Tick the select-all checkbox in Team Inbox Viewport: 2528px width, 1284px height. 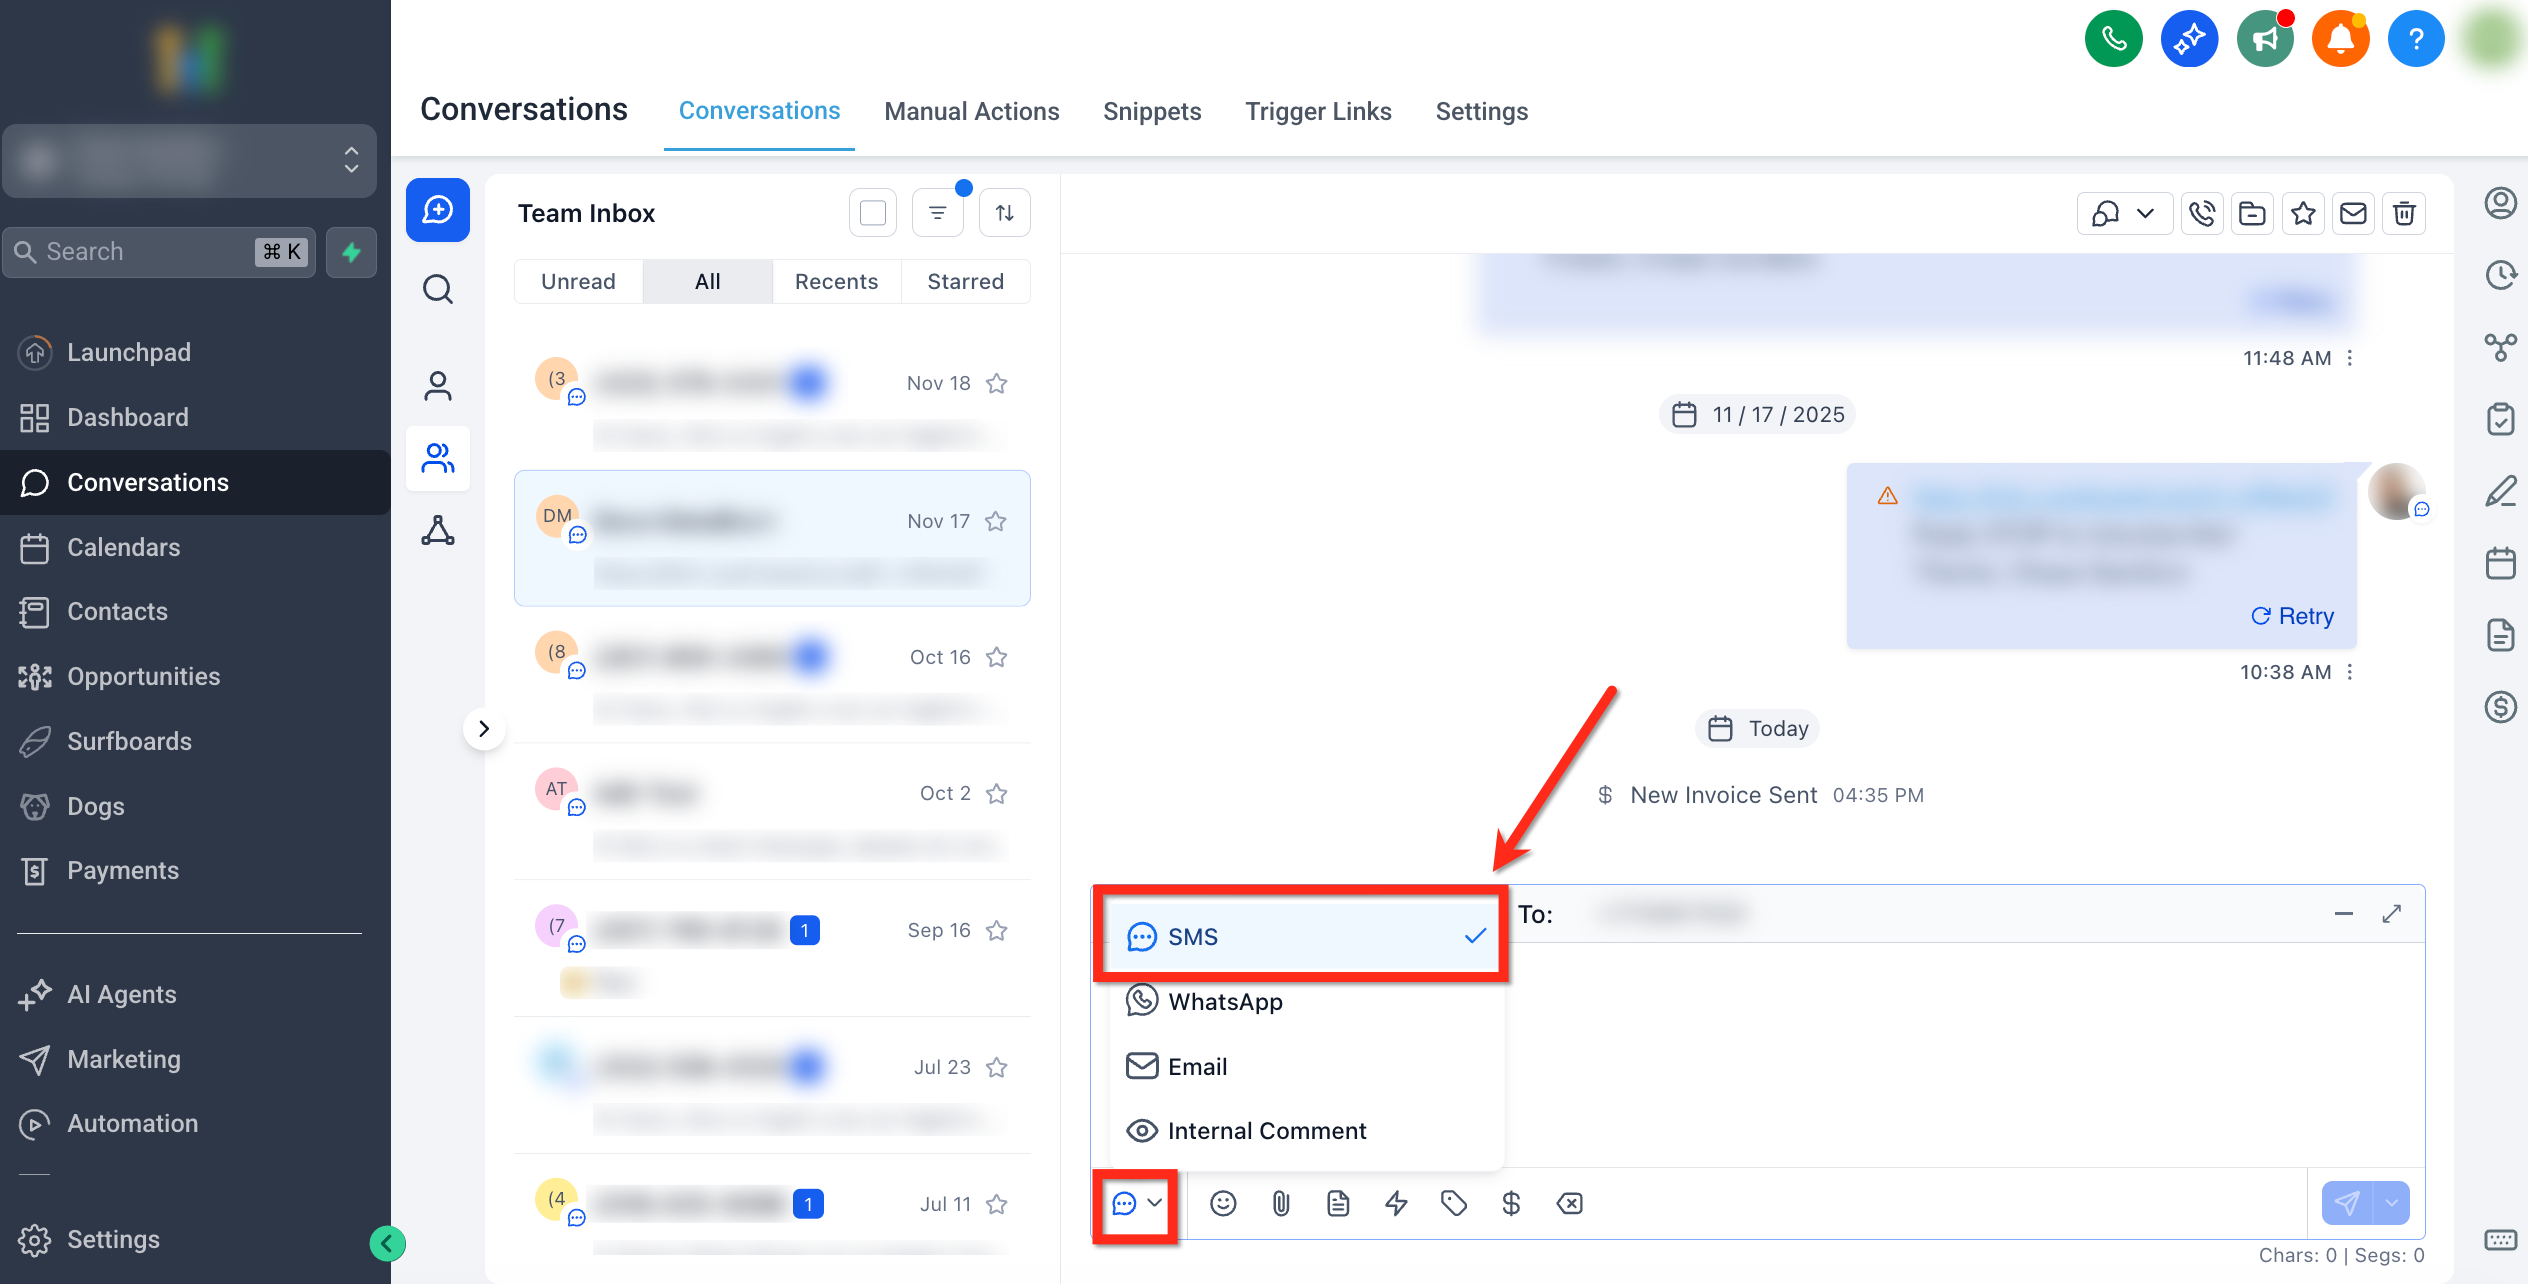873,213
